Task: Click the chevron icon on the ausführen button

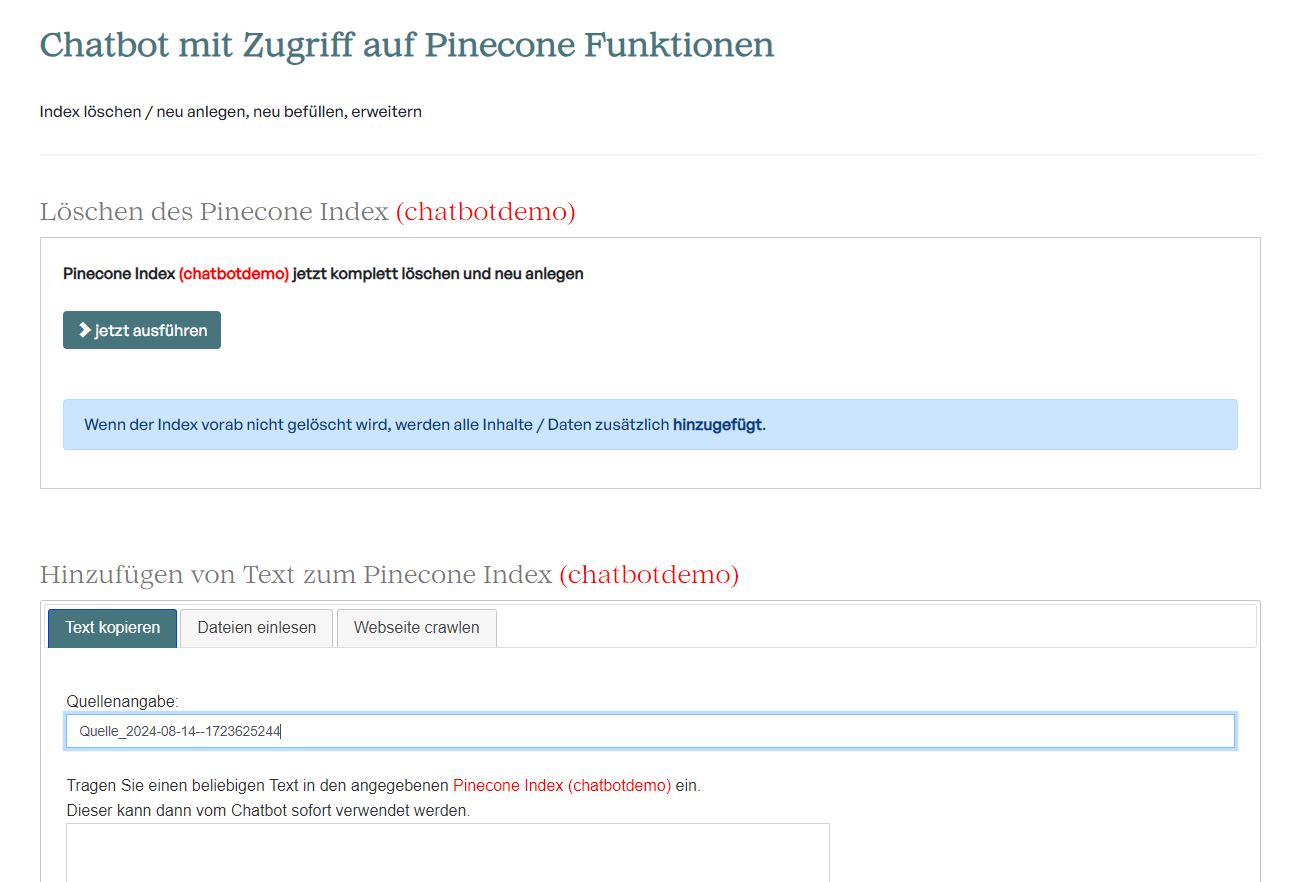Action: 85,330
